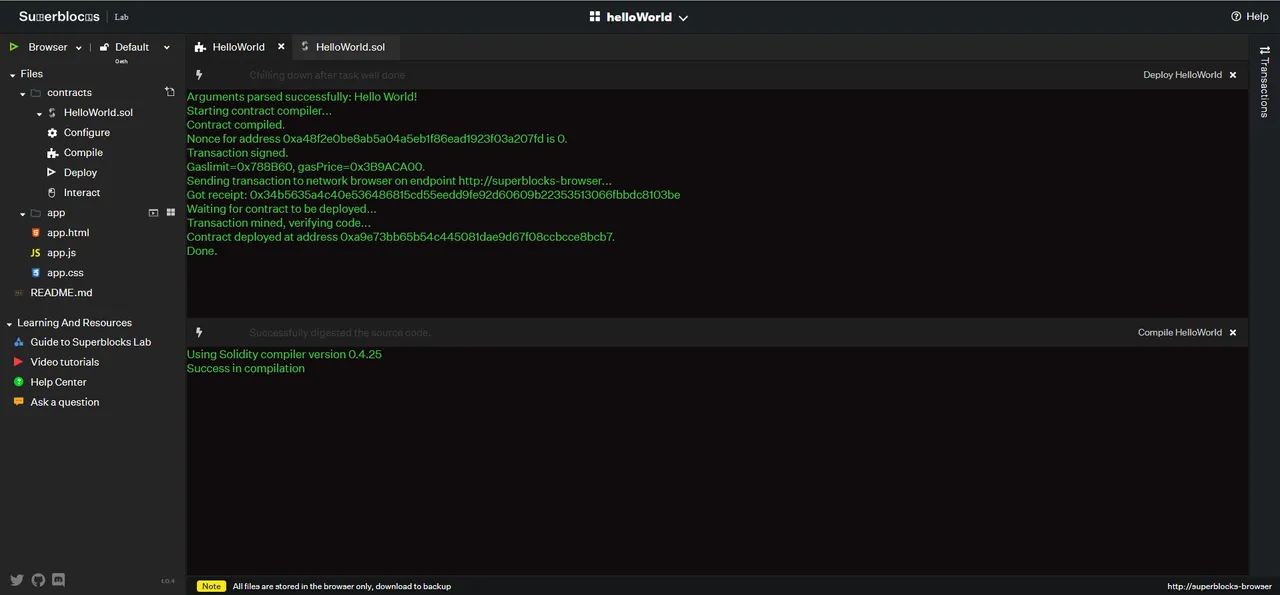Collapse the HelloWorld.sol tree item
Screen dimensions: 1280x595
click(x=39, y=113)
